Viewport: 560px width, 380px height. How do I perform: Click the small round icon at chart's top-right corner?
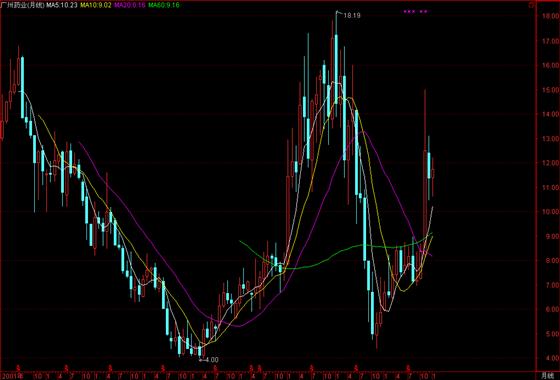coord(531,5)
